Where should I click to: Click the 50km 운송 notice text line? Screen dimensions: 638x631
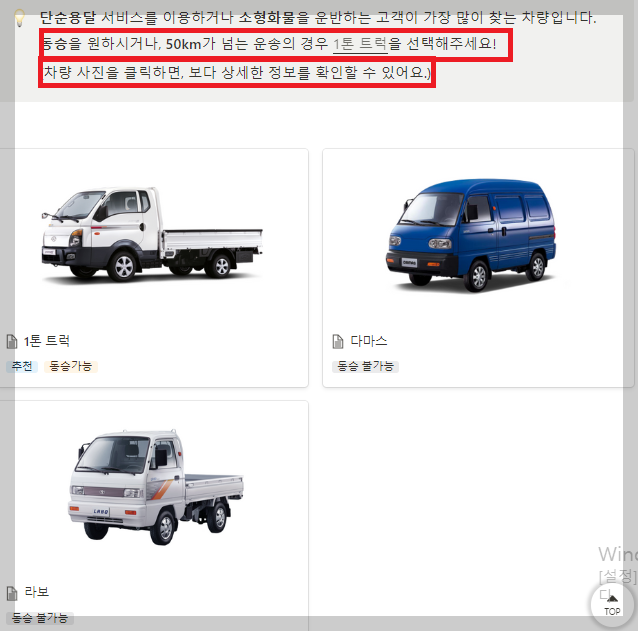[x=269, y=44]
